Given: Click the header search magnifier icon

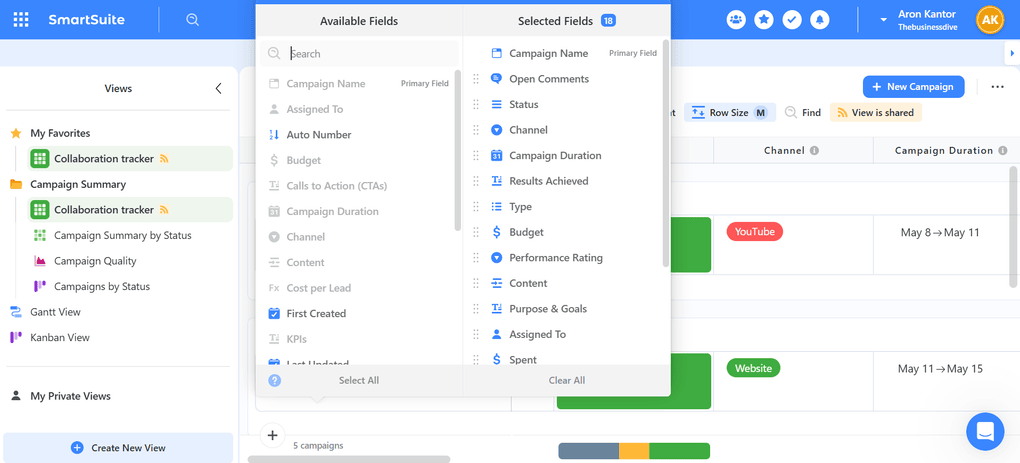Looking at the screenshot, I should tap(193, 20).
